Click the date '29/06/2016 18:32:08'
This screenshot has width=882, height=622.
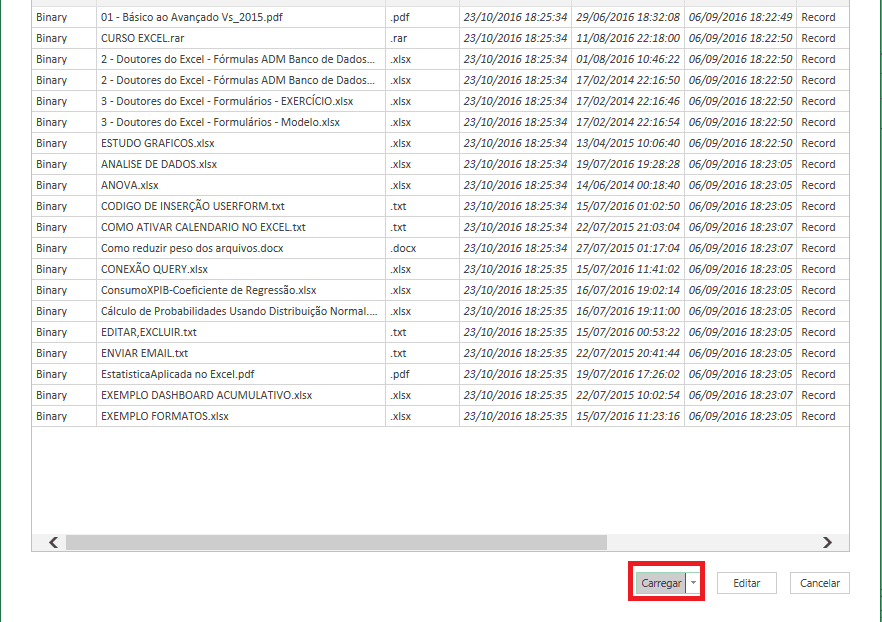tap(628, 17)
